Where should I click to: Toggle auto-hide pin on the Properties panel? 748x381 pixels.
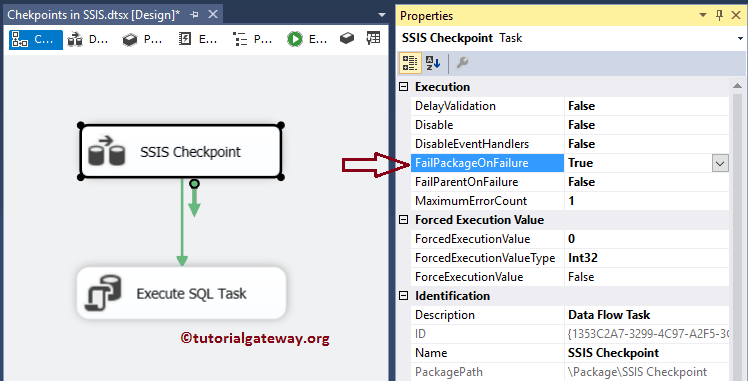tap(720, 15)
